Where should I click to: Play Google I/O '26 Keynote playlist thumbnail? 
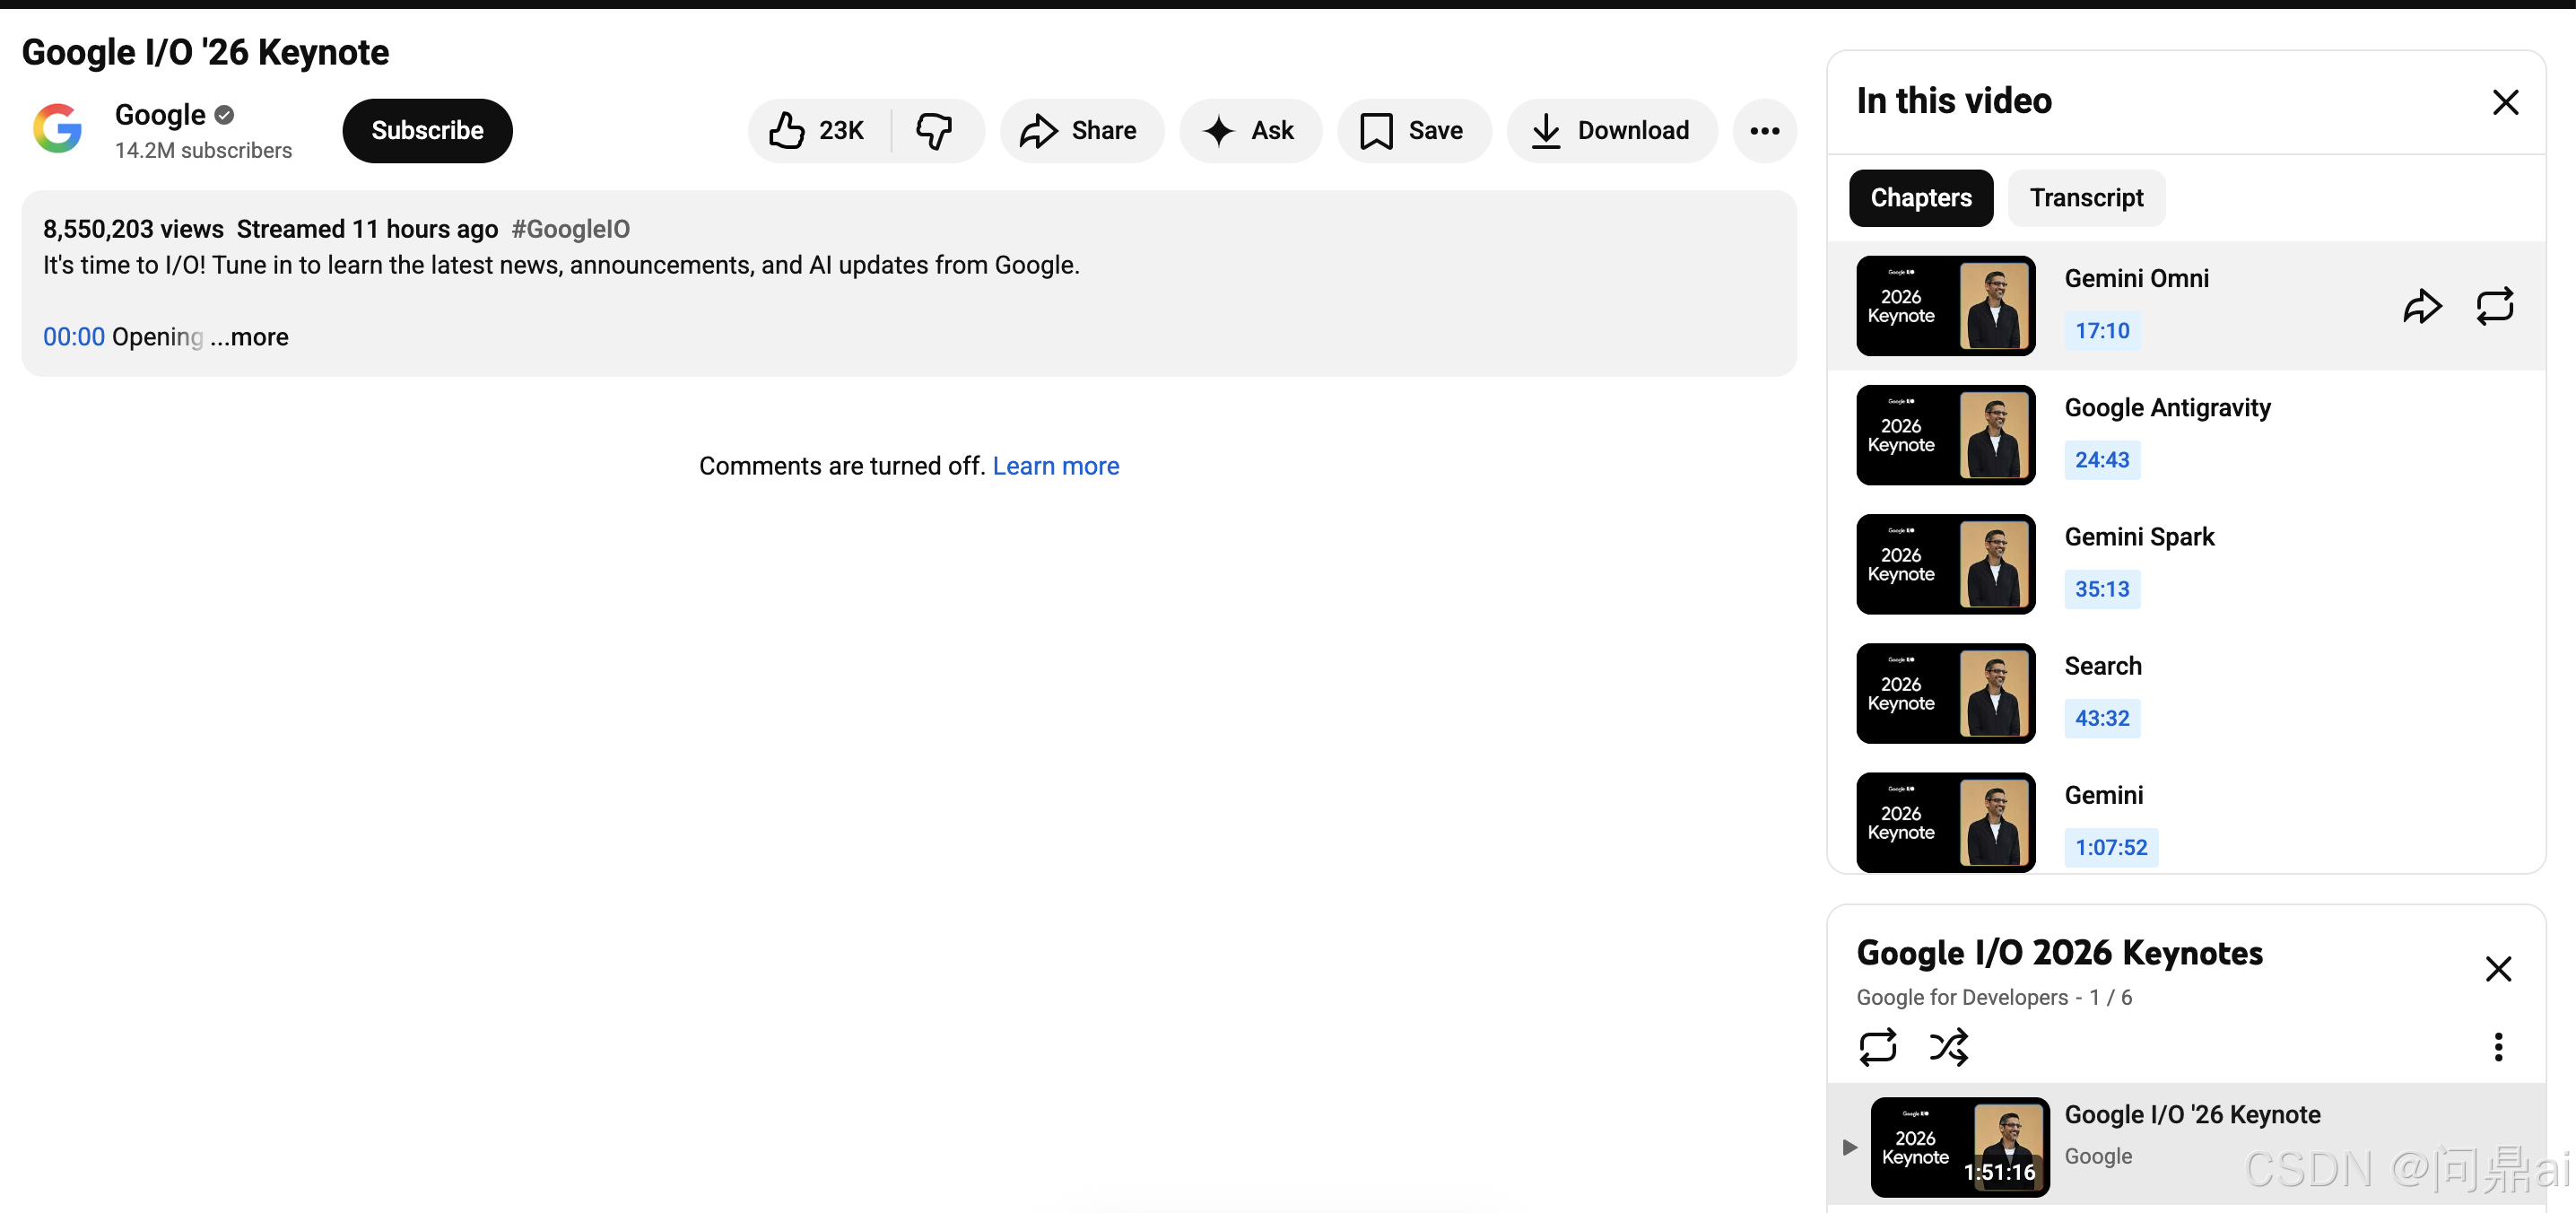click(1960, 1147)
